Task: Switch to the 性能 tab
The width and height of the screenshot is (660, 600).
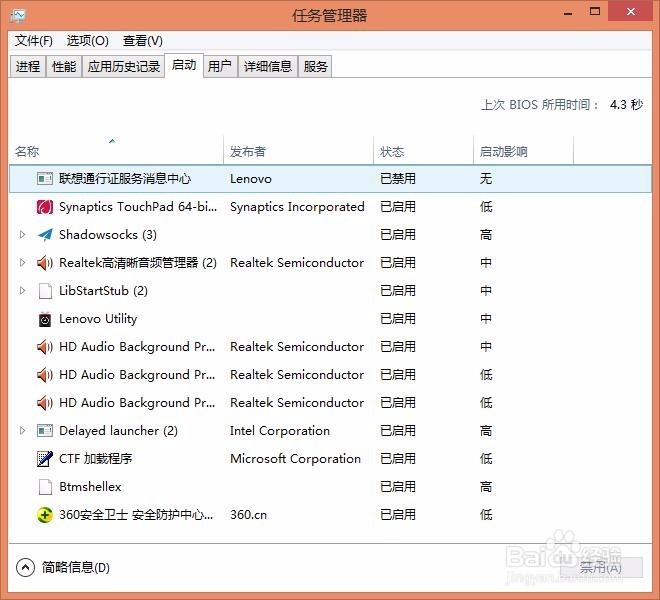Action: 64,67
